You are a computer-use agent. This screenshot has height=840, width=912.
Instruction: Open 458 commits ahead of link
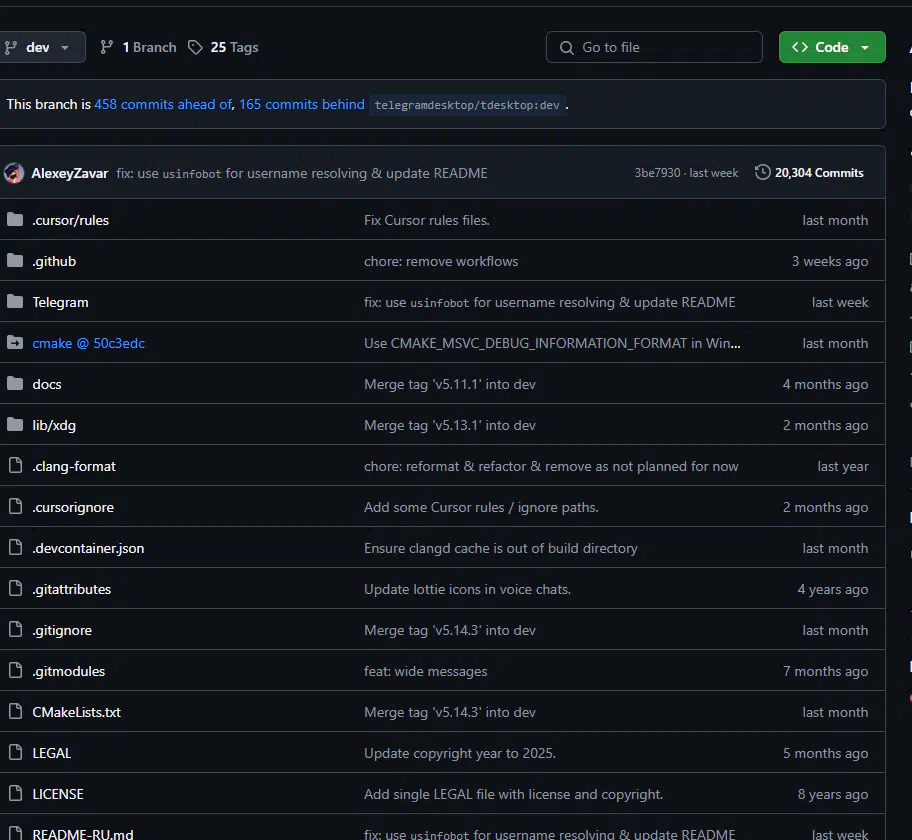click(163, 104)
